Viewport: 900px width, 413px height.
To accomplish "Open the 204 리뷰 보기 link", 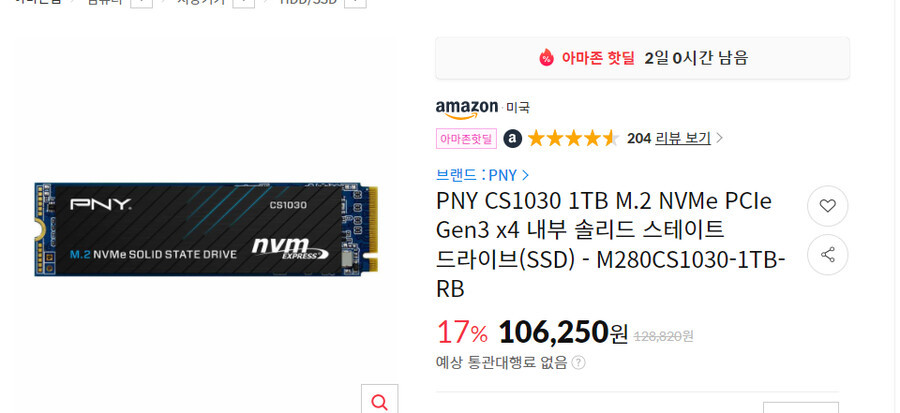I will [x=669, y=138].
